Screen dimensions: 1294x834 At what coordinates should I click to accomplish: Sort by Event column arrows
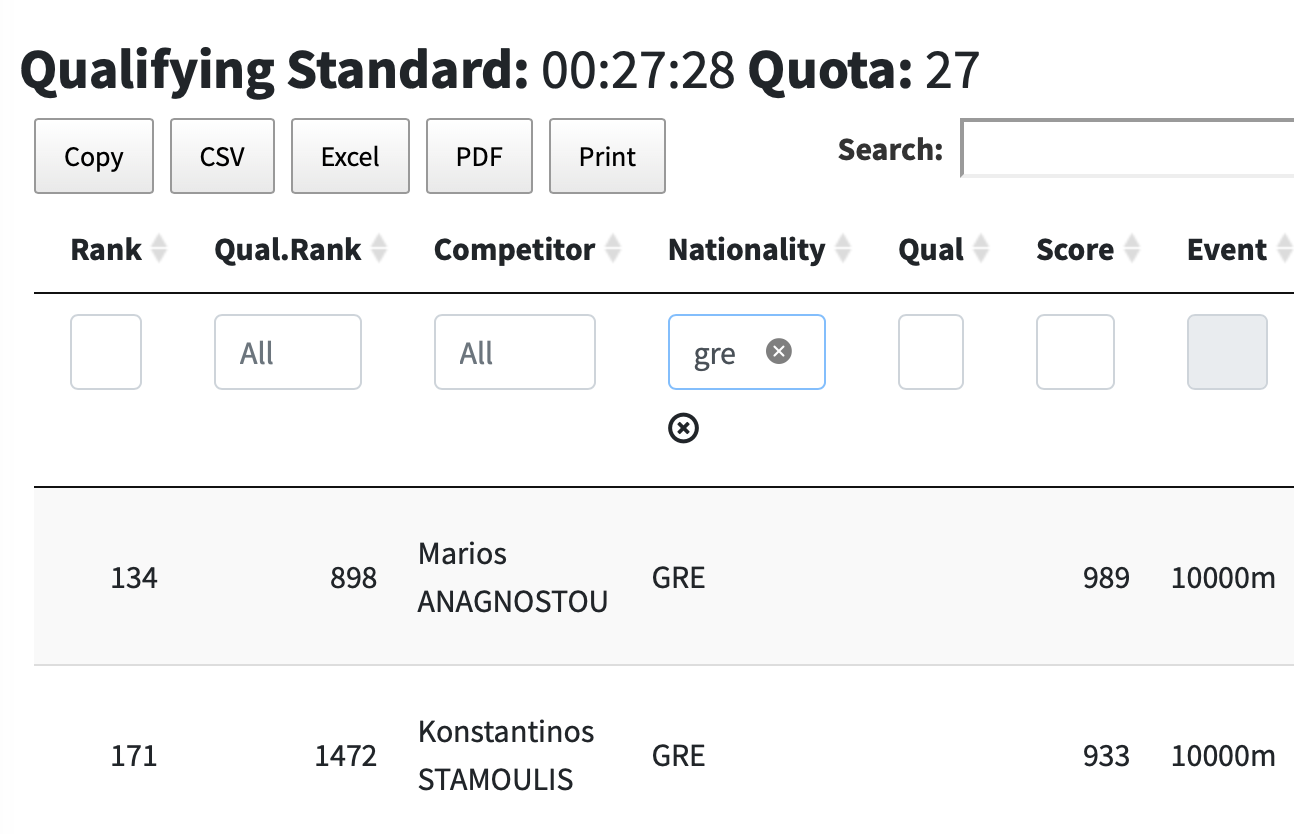[1284, 250]
